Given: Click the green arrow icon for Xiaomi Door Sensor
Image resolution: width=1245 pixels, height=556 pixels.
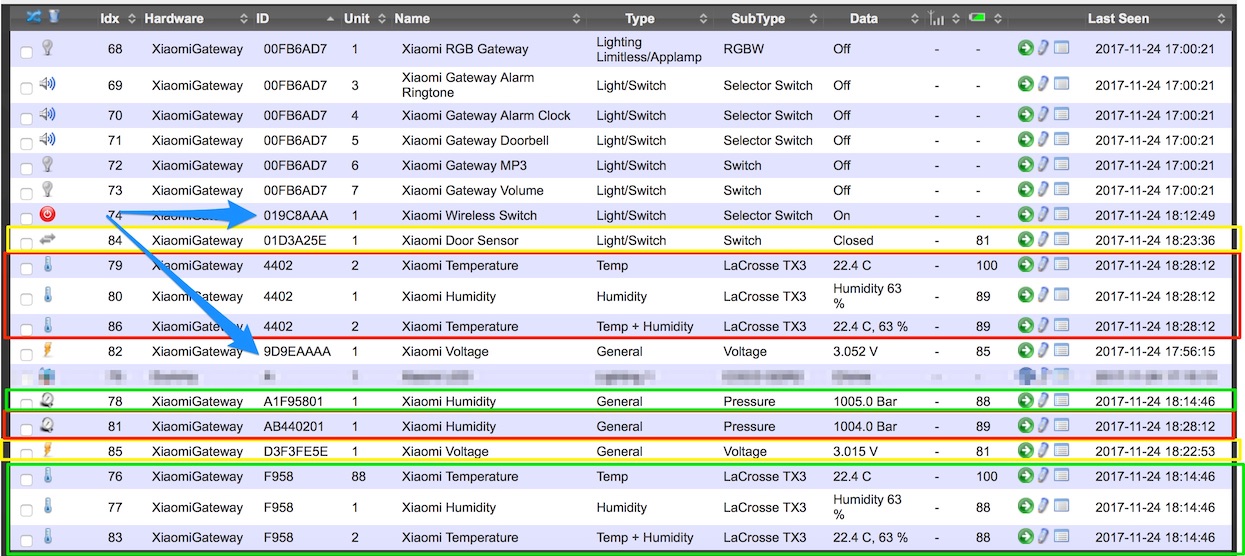Looking at the screenshot, I should click(1025, 240).
